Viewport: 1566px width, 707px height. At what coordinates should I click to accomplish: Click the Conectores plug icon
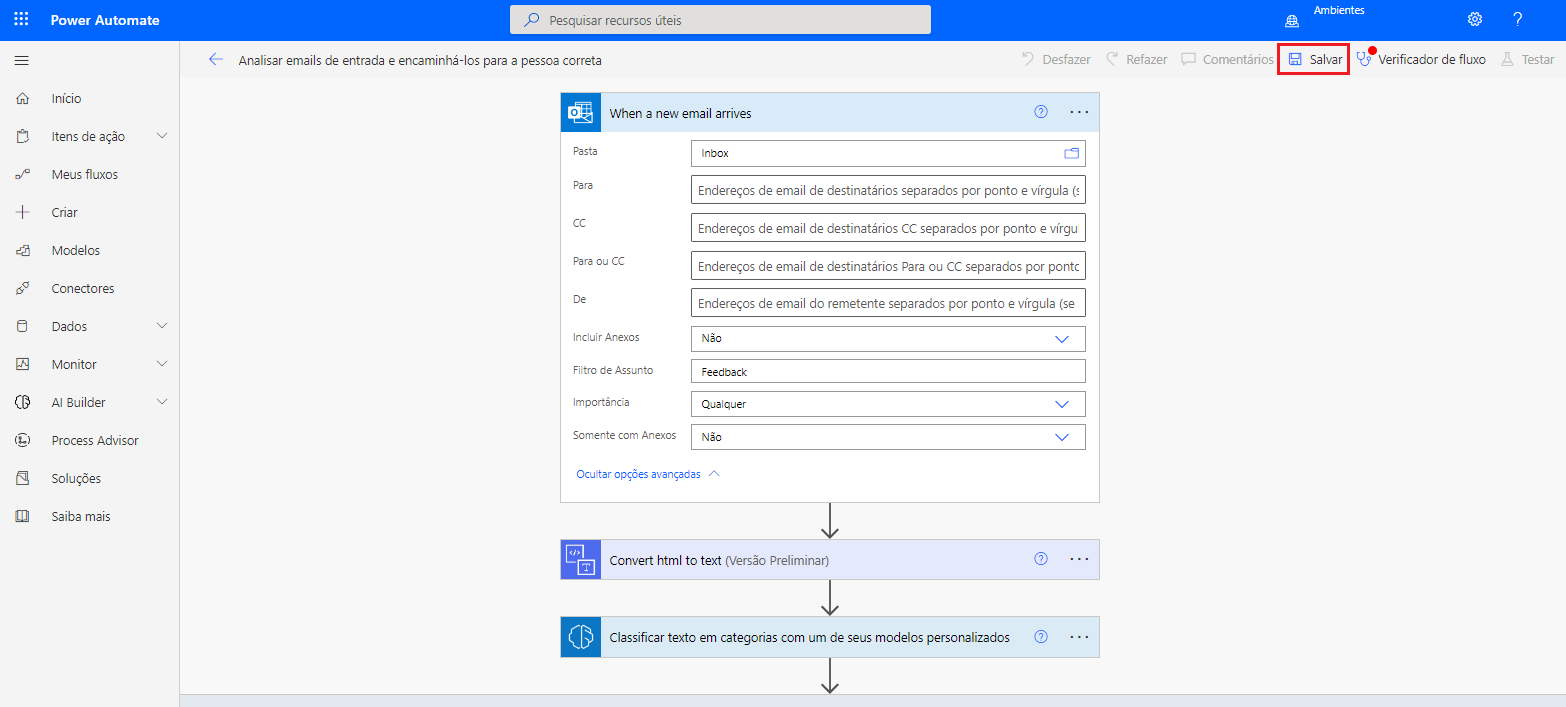pyautogui.click(x=23, y=288)
